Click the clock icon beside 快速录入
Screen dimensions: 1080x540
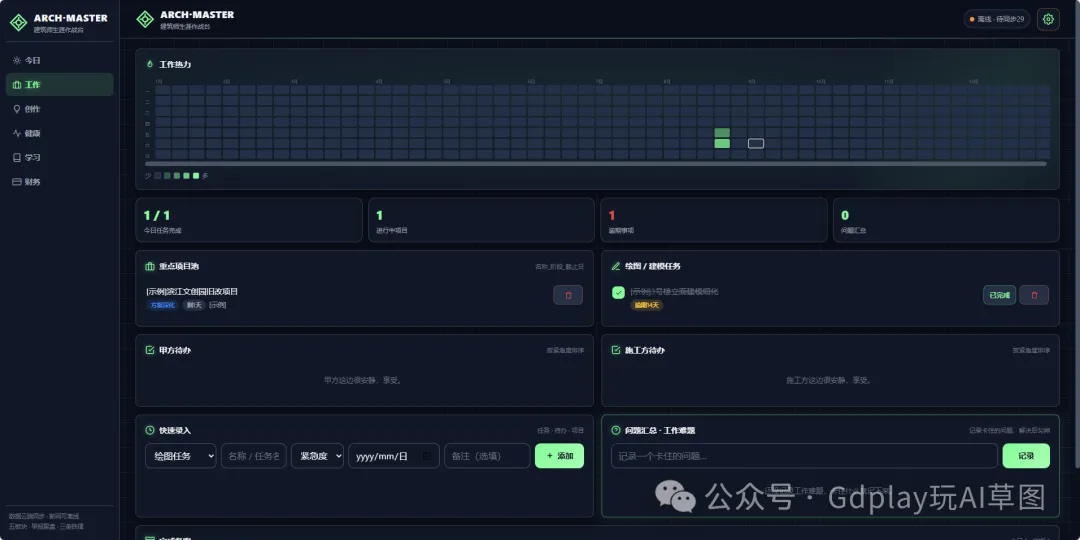pos(149,430)
